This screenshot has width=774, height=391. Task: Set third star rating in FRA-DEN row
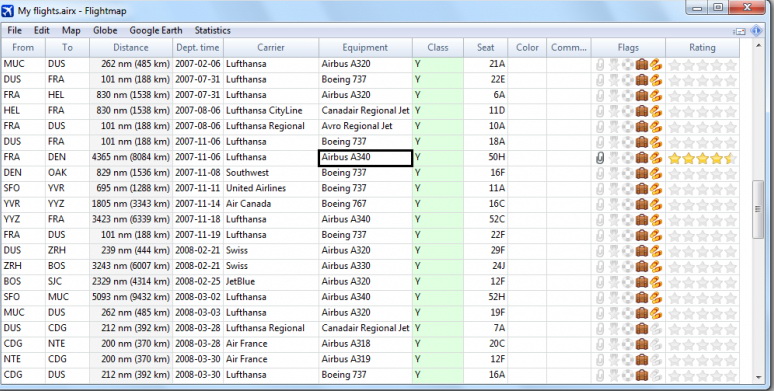click(702, 158)
